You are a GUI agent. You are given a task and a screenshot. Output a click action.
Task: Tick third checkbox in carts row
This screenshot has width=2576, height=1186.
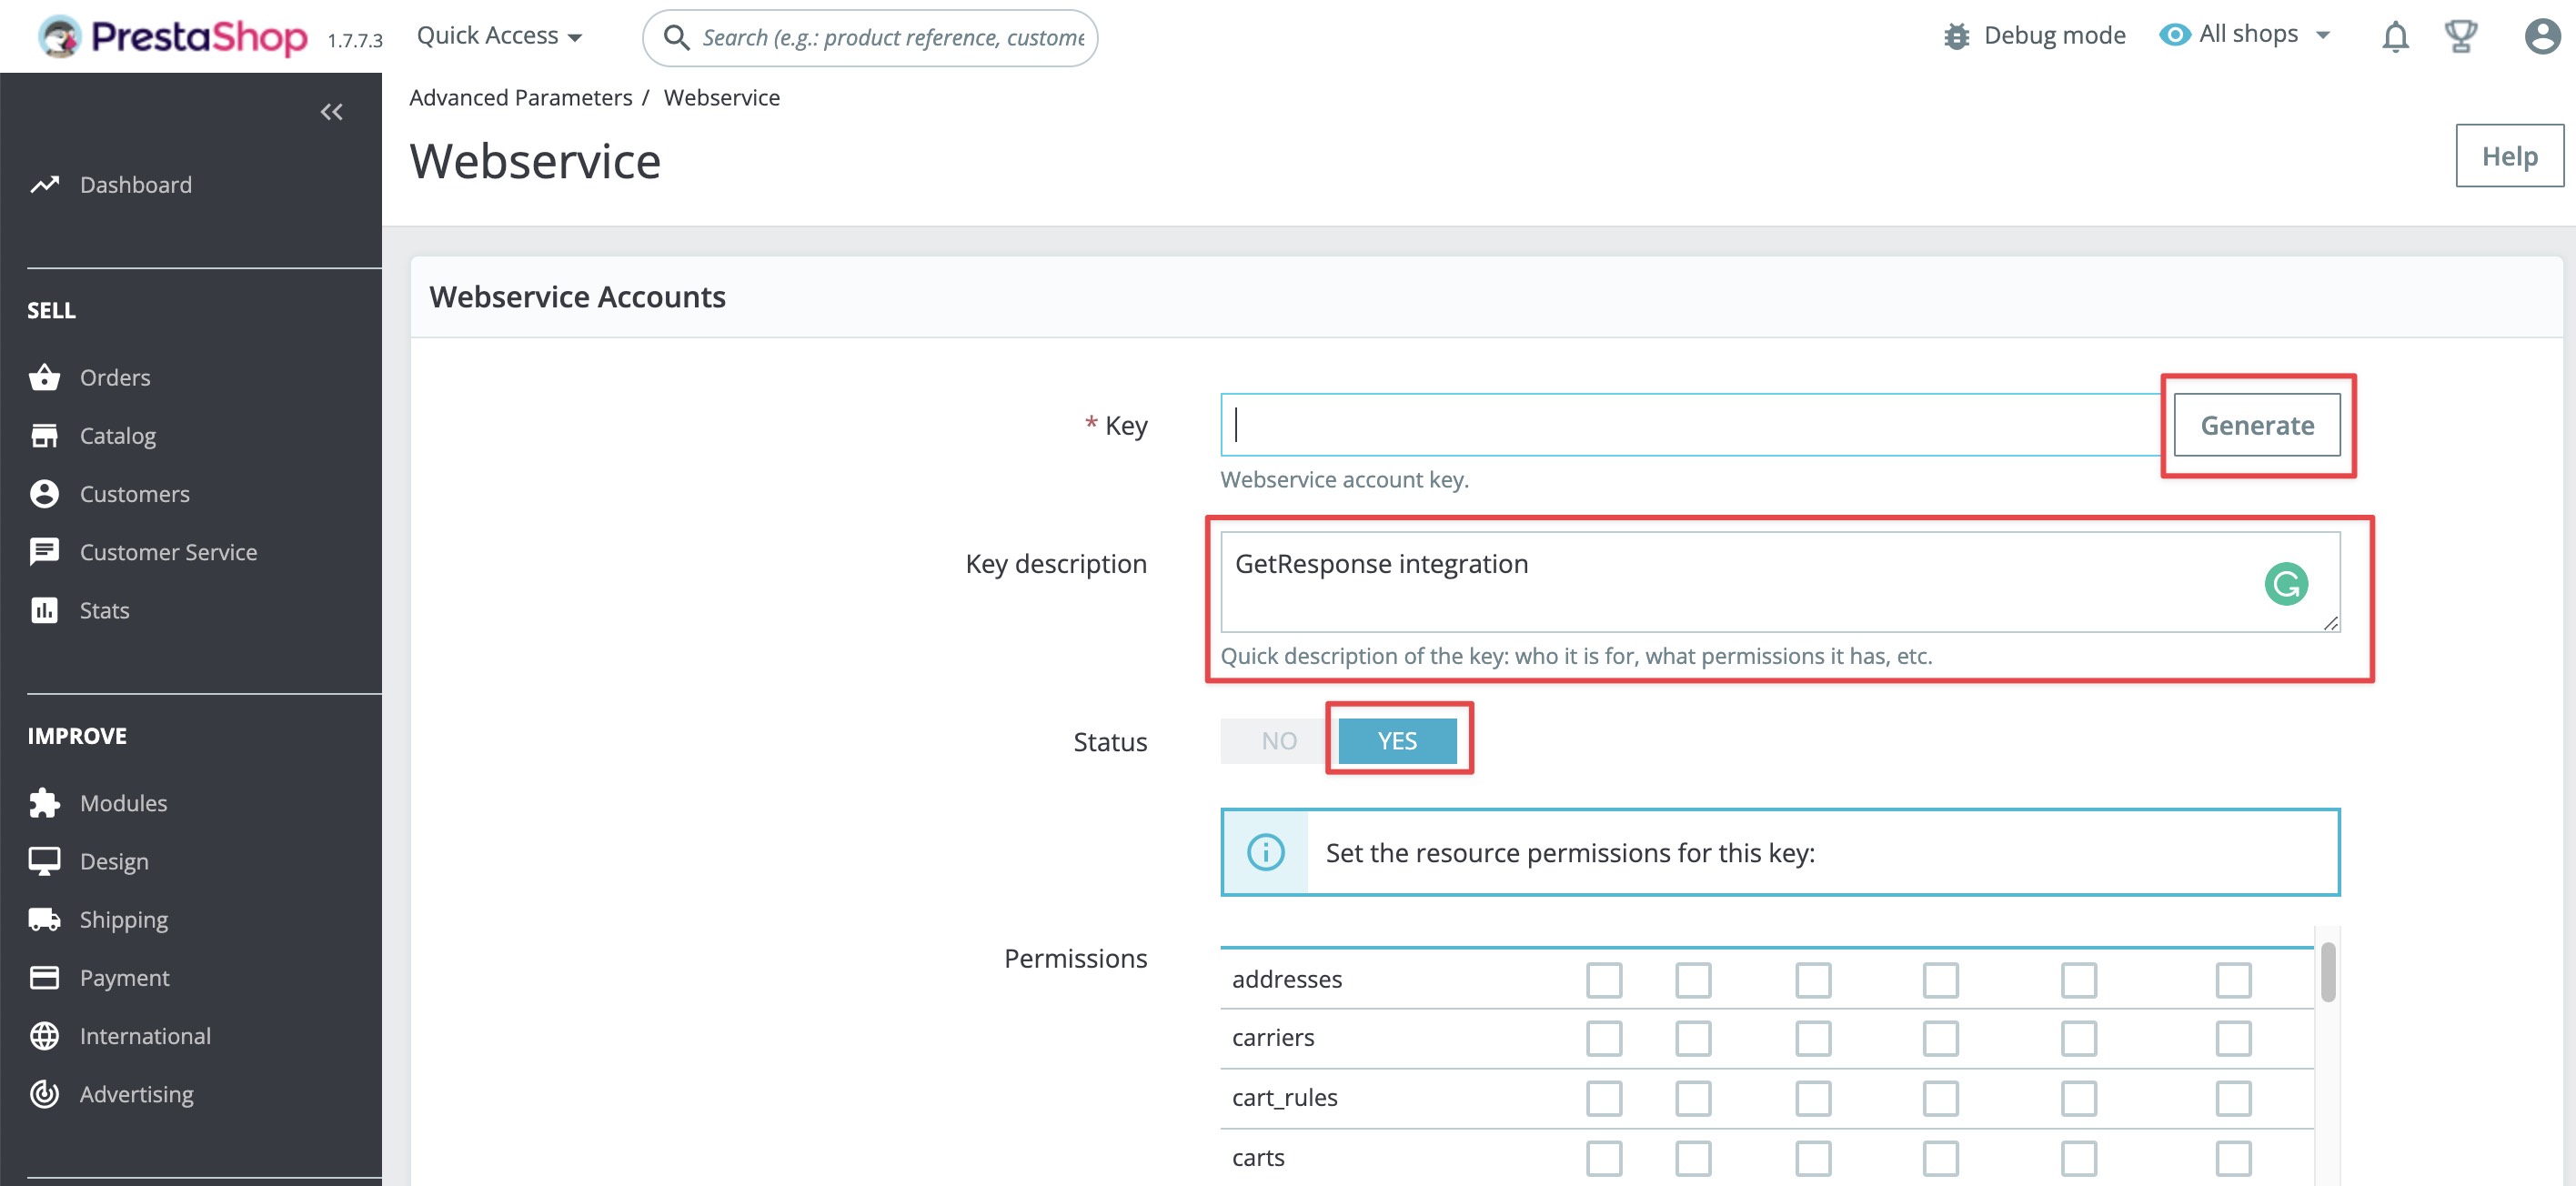pos(1812,1158)
